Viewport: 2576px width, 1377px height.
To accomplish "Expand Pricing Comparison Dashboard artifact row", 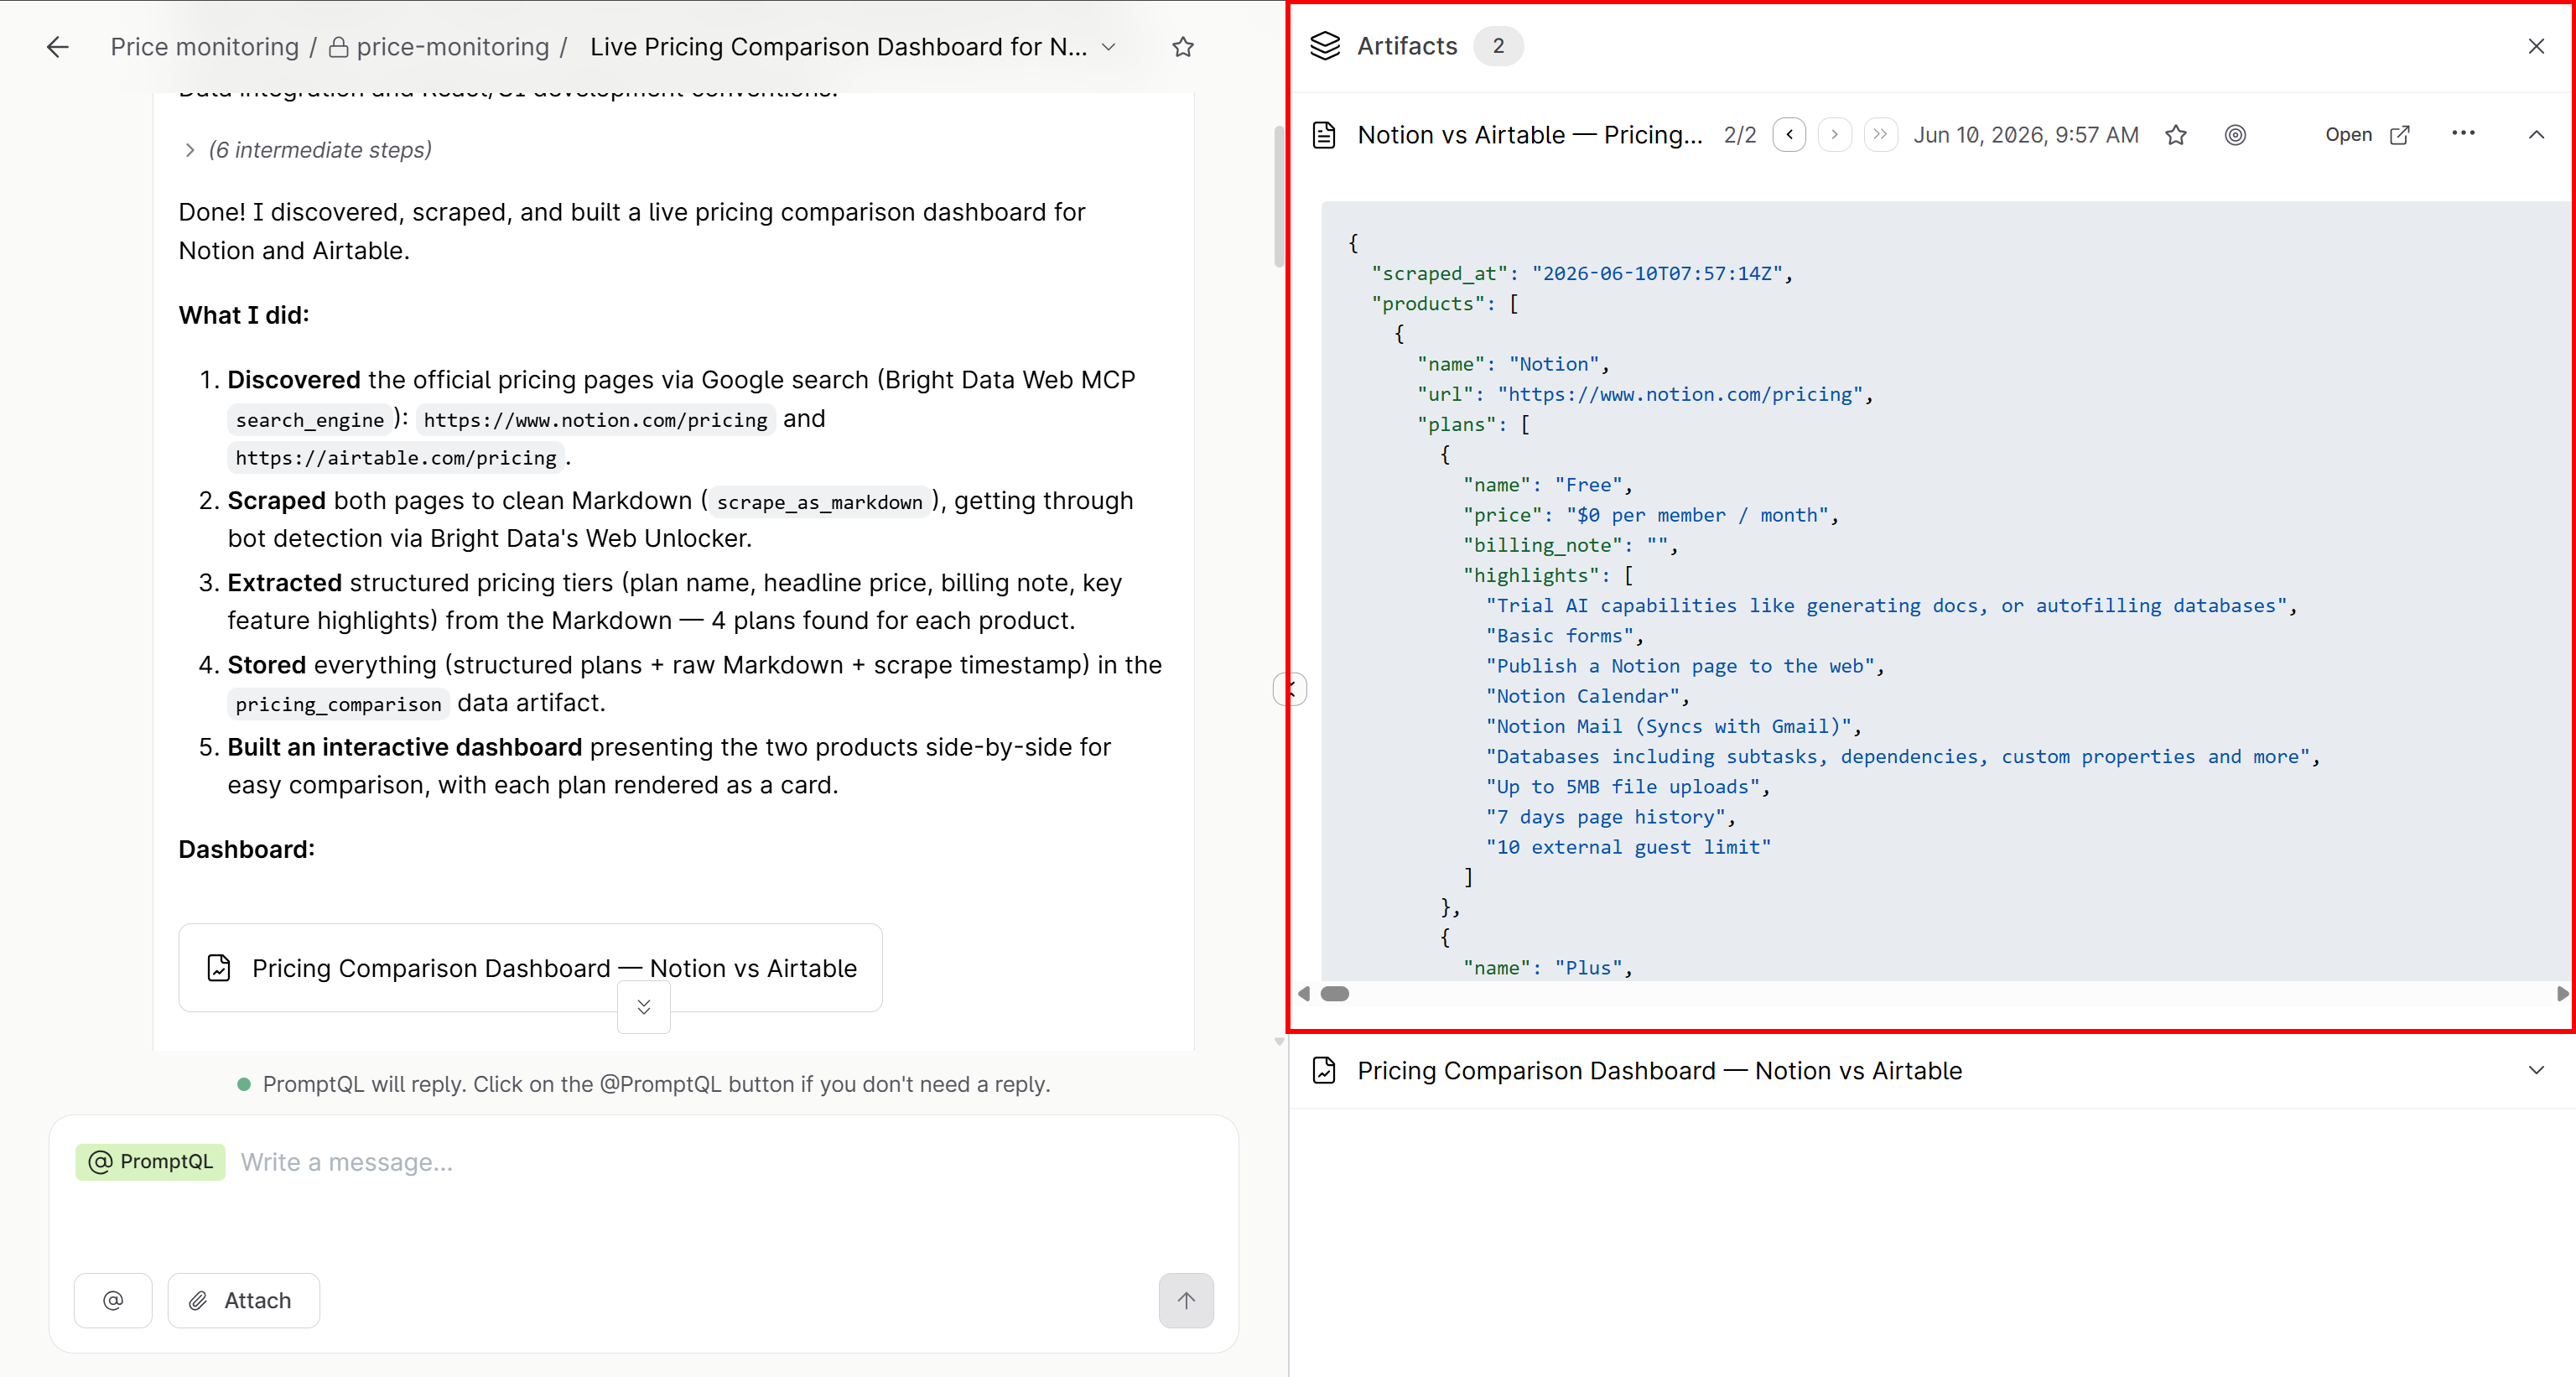I will click(1932, 1070).
